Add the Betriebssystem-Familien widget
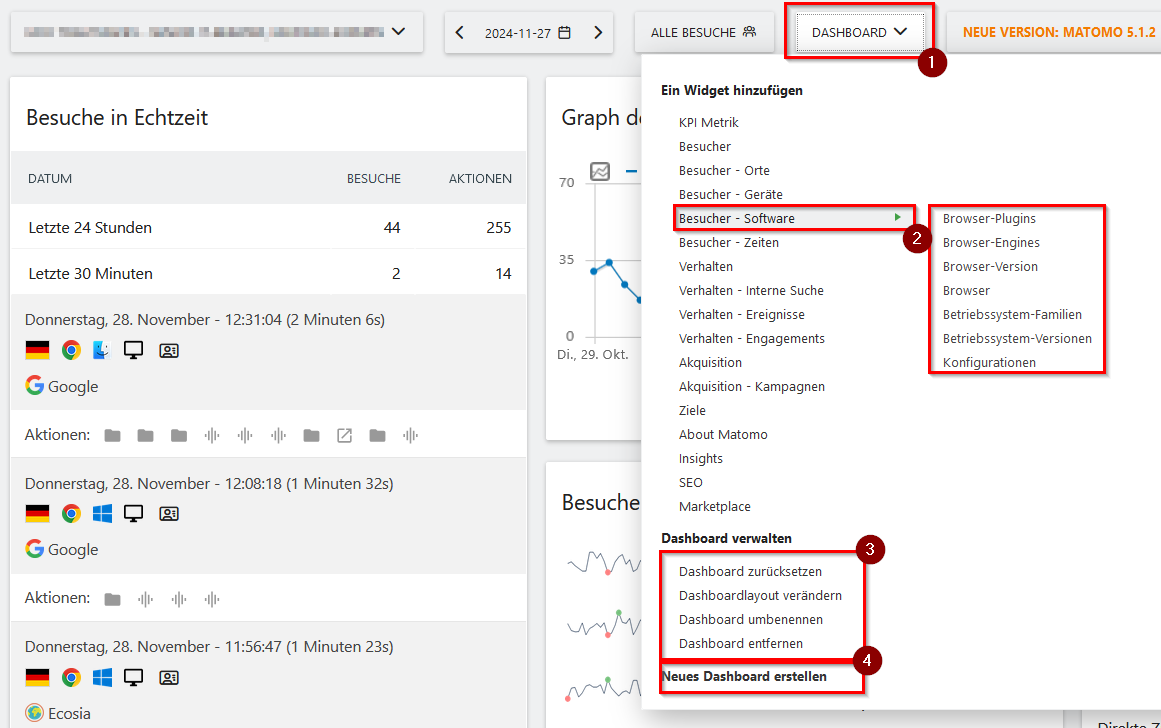1161x728 pixels. tap(1012, 315)
